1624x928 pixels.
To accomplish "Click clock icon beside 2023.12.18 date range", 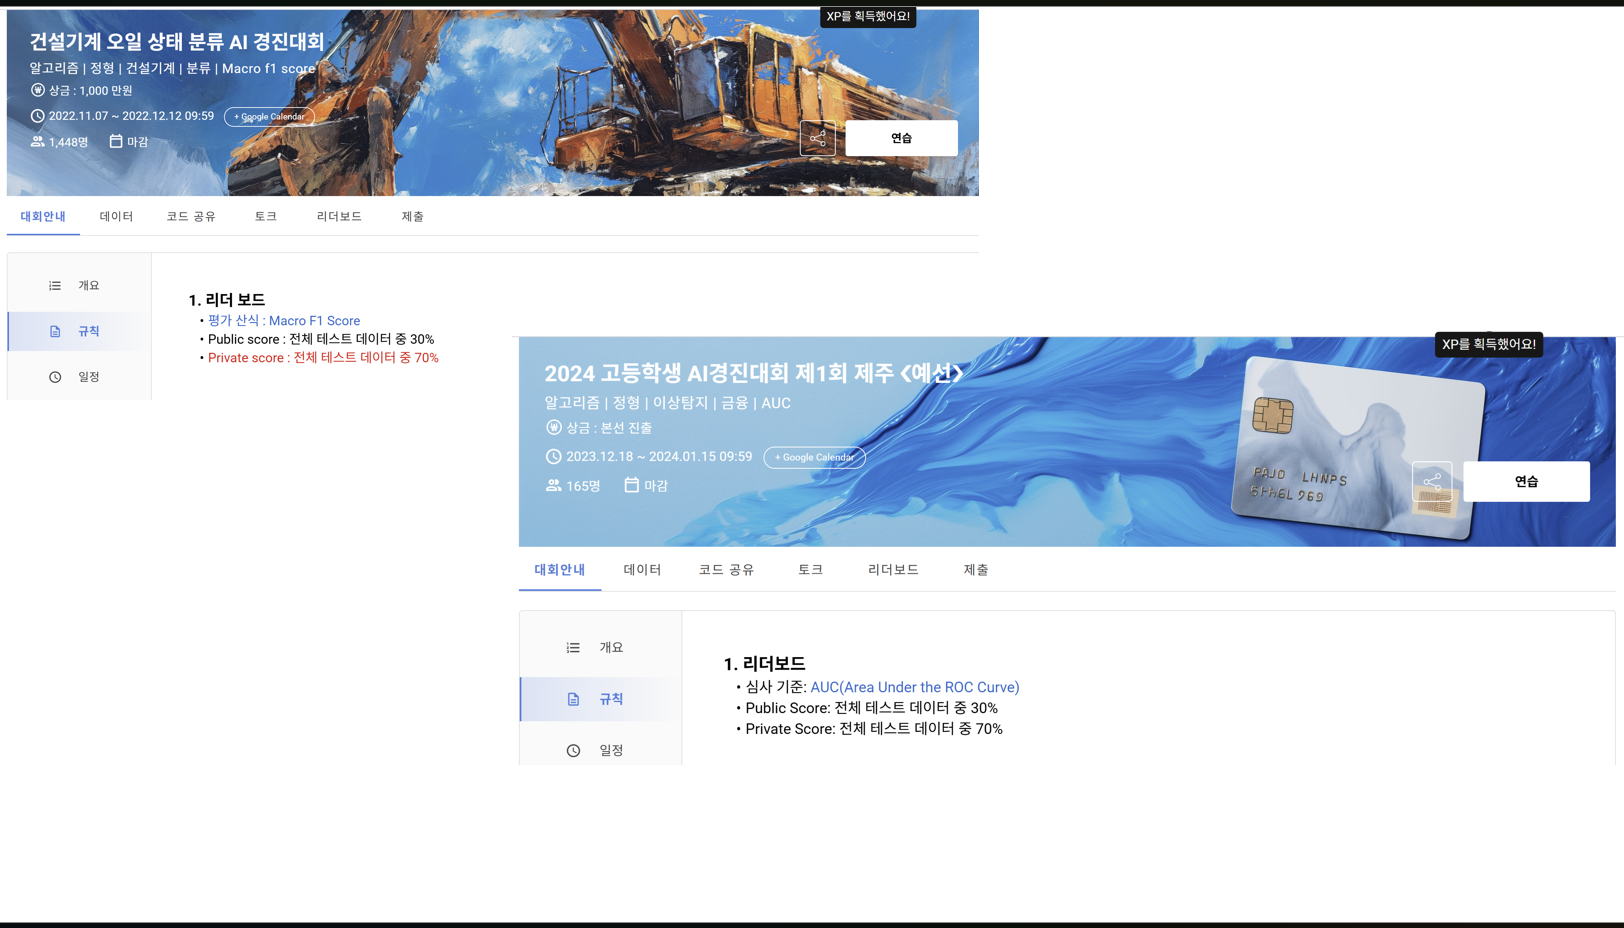I will click(x=553, y=456).
